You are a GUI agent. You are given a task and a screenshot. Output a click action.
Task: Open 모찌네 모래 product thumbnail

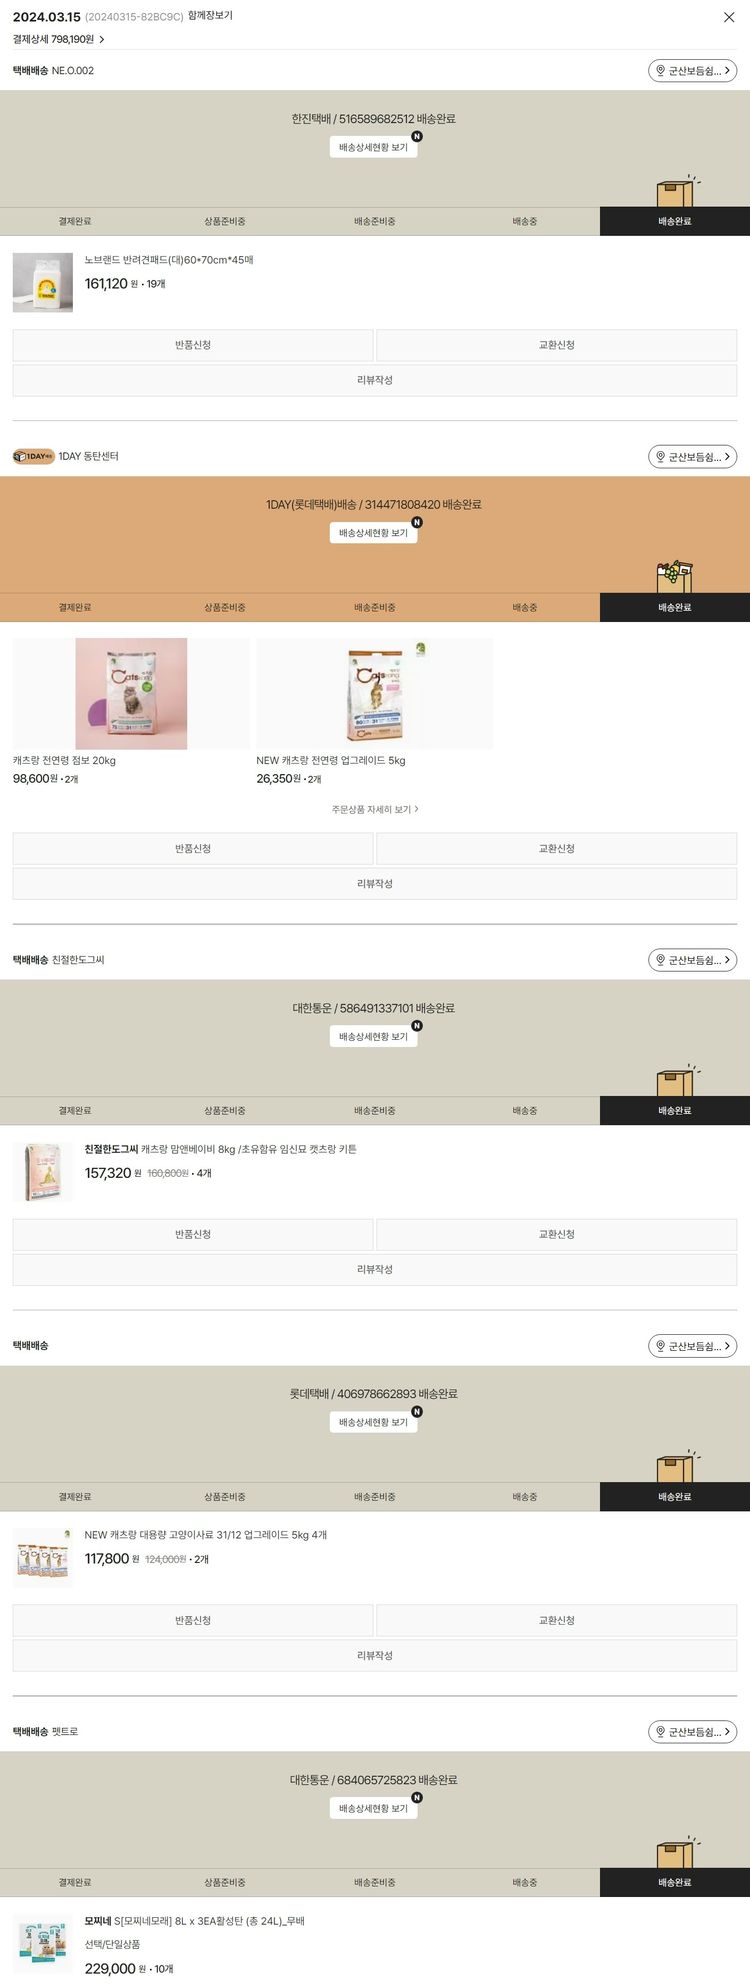pyautogui.click(x=43, y=1944)
